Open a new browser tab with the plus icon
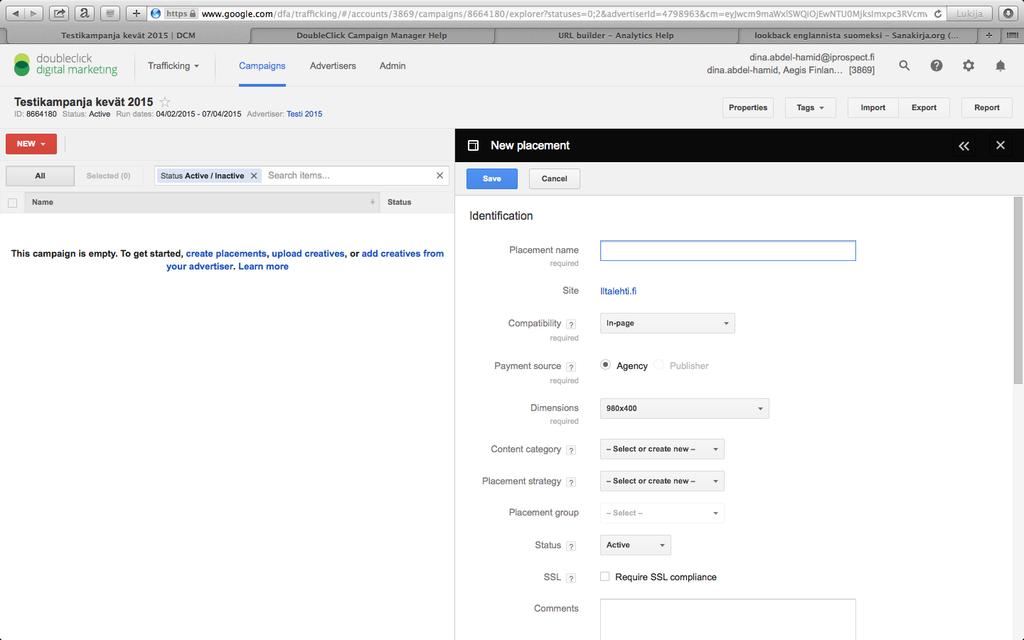This screenshot has height=640, width=1024. 989,35
